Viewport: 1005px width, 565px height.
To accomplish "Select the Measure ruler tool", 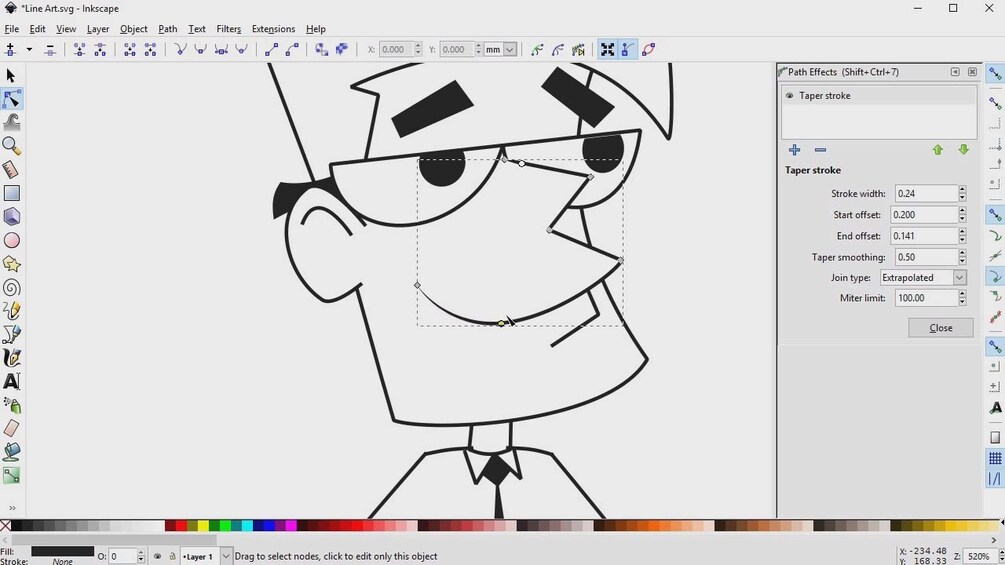I will [12, 170].
